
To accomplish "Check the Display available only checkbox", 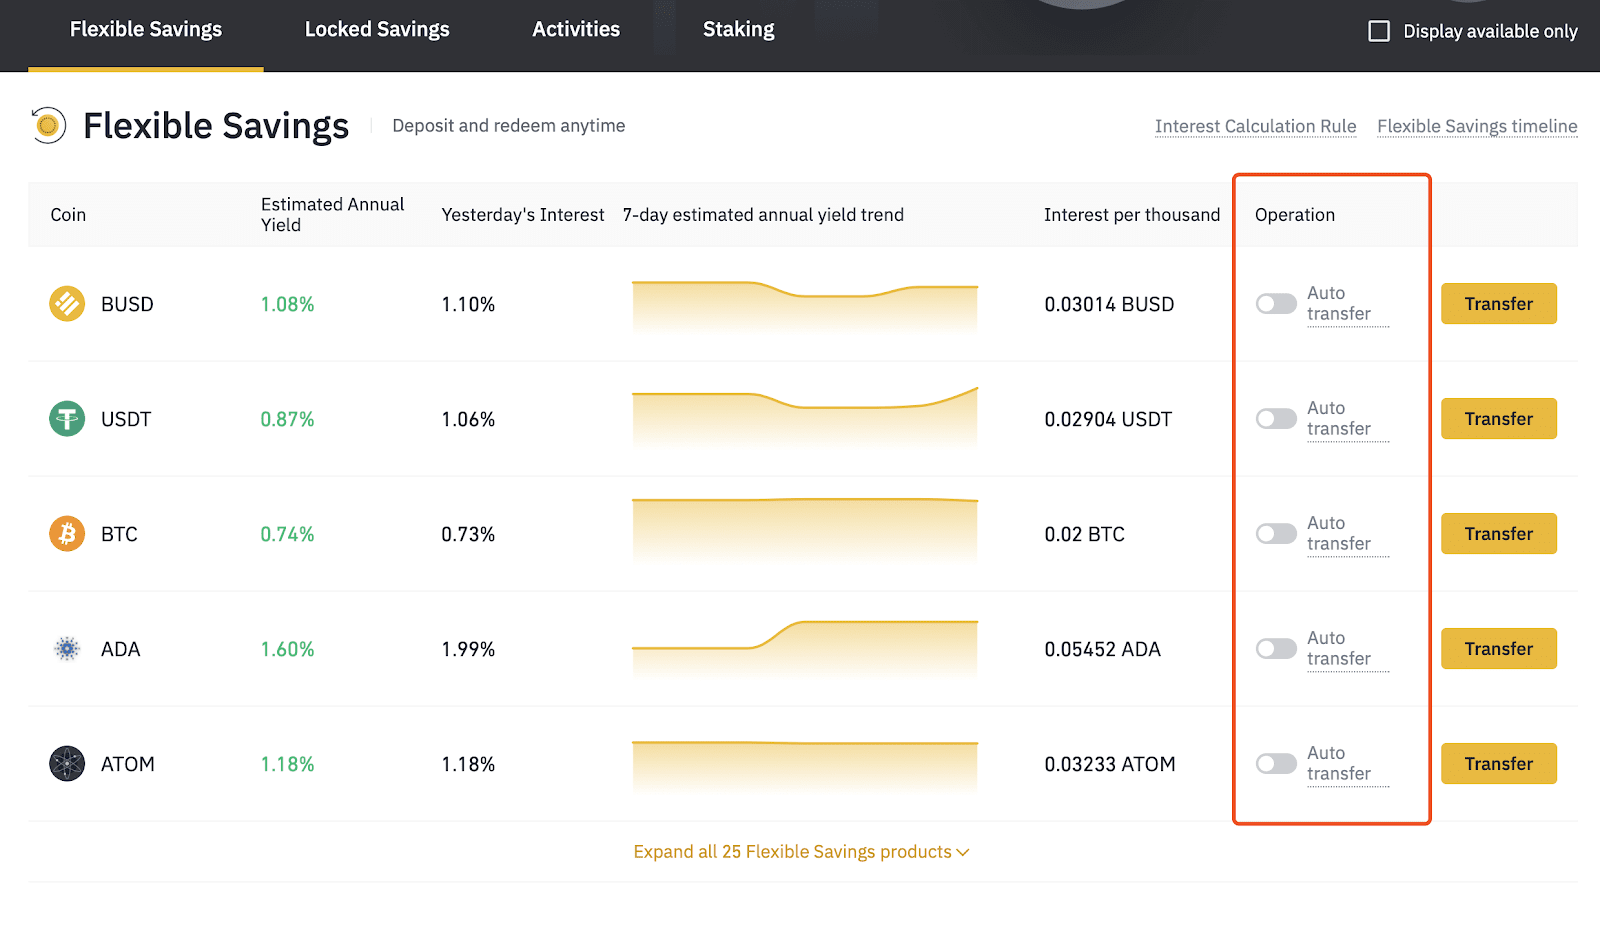I will (1379, 31).
